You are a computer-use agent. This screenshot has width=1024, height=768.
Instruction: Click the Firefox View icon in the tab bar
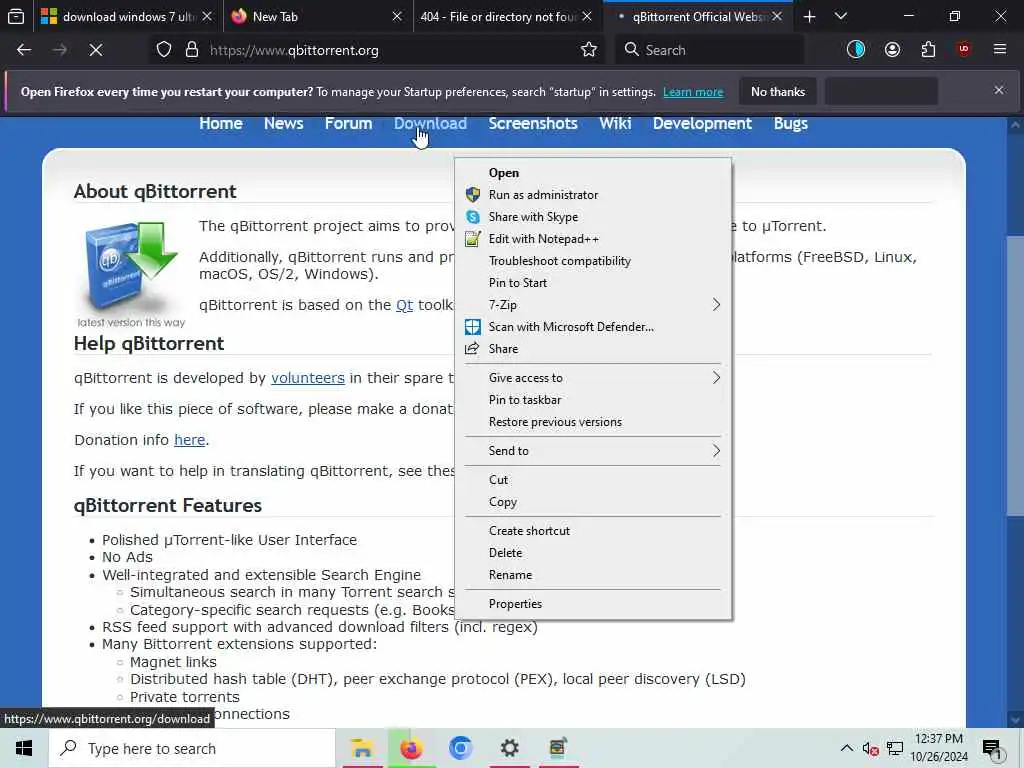click(16, 16)
